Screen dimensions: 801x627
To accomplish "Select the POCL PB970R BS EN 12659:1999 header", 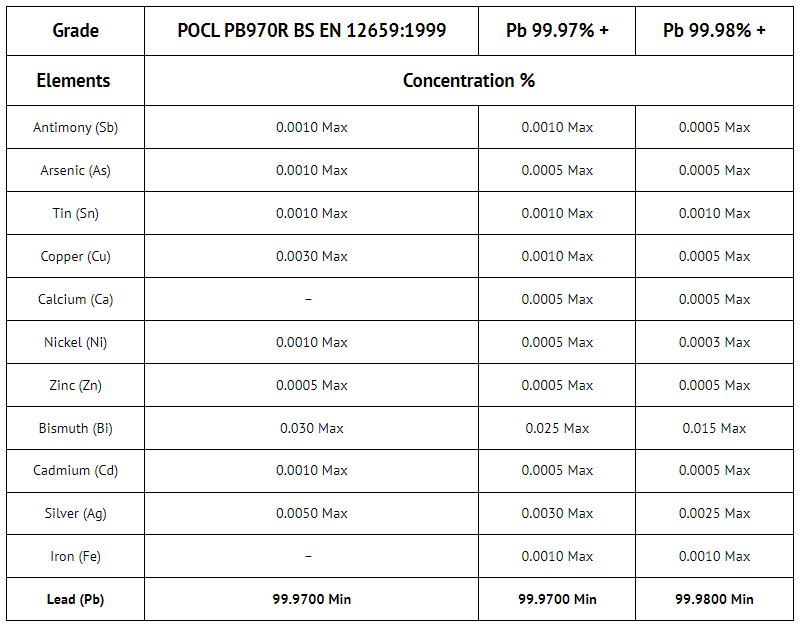I will click(x=311, y=30).
